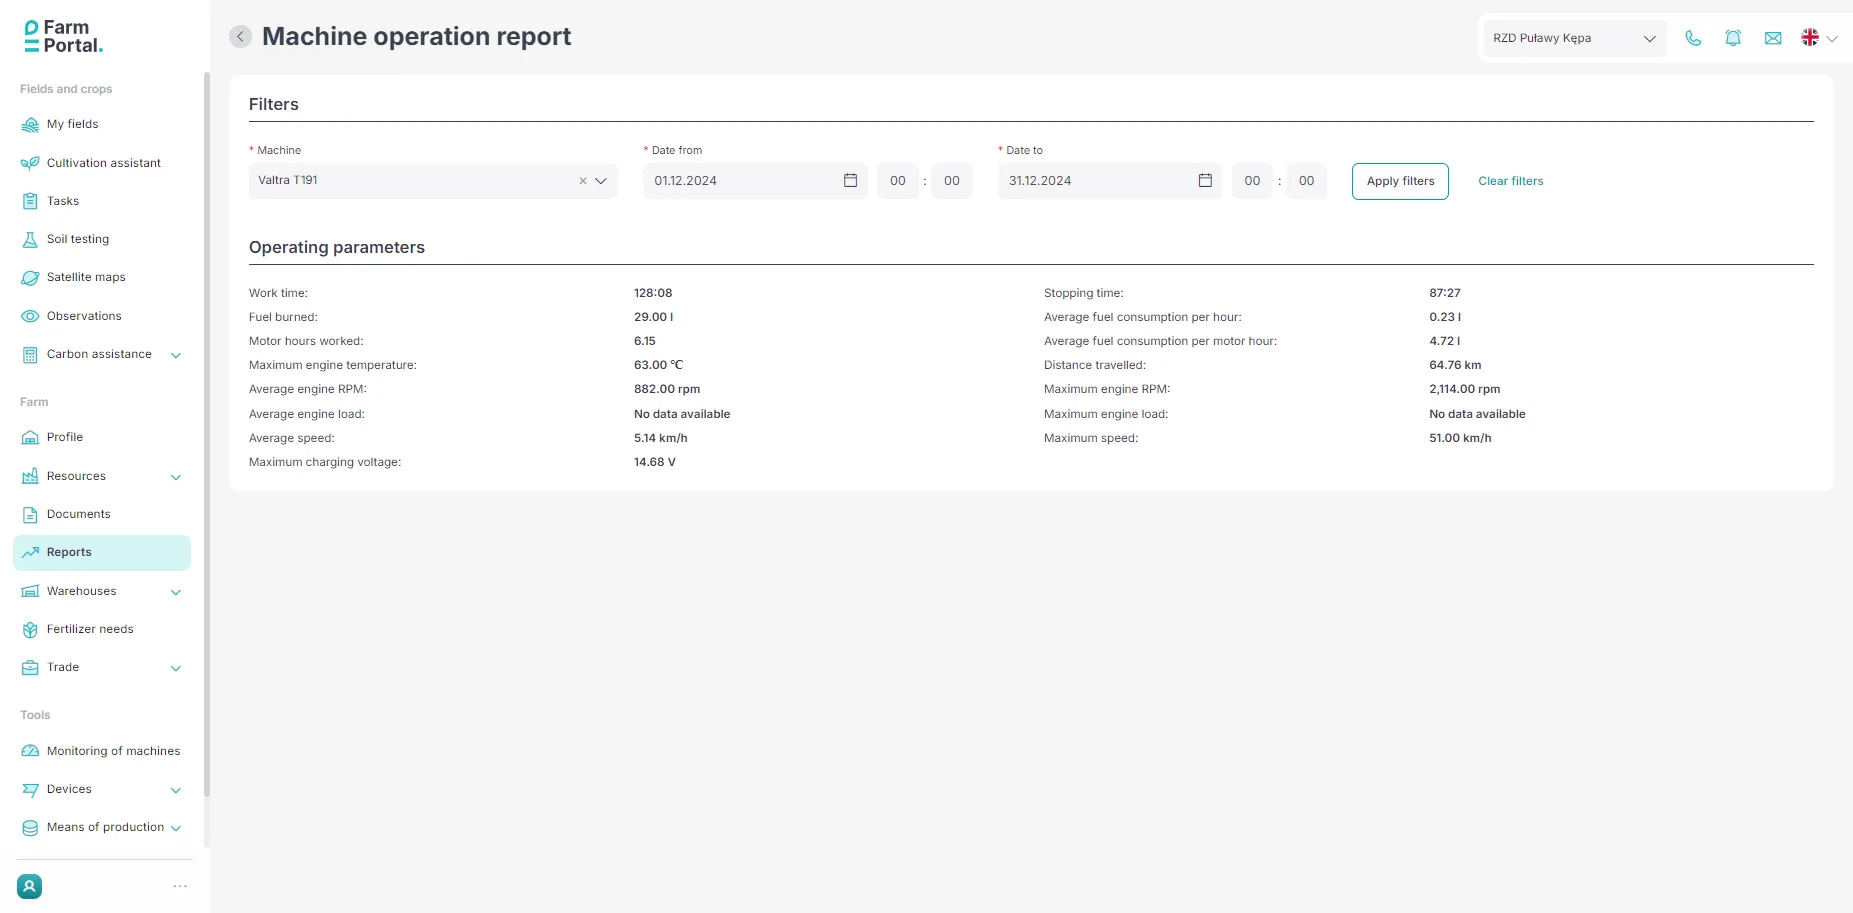Screen dimensions: 1853x913
Task: Click the Trade box icon
Action: pyautogui.click(x=30, y=667)
